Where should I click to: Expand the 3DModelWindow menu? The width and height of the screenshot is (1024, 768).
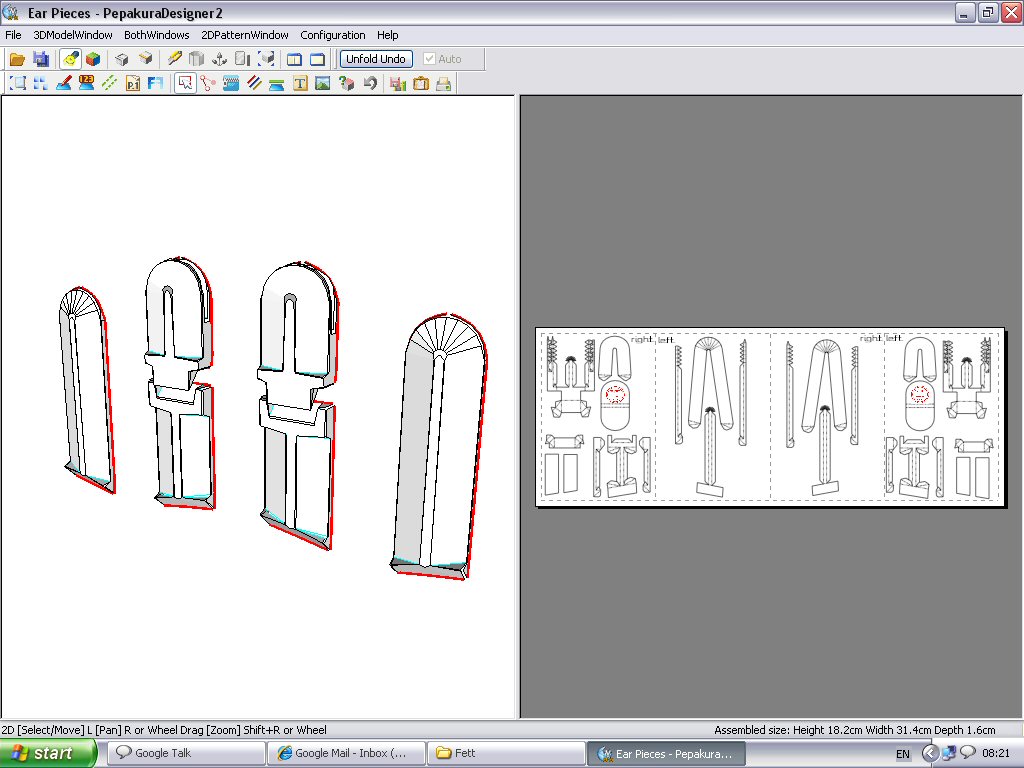73,35
